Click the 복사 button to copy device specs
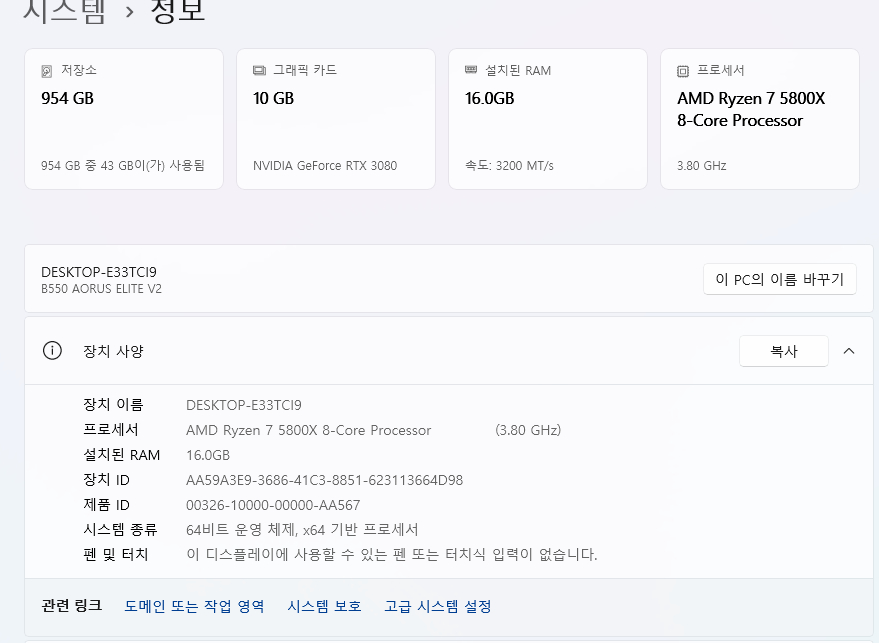 click(x=783, y=351)
